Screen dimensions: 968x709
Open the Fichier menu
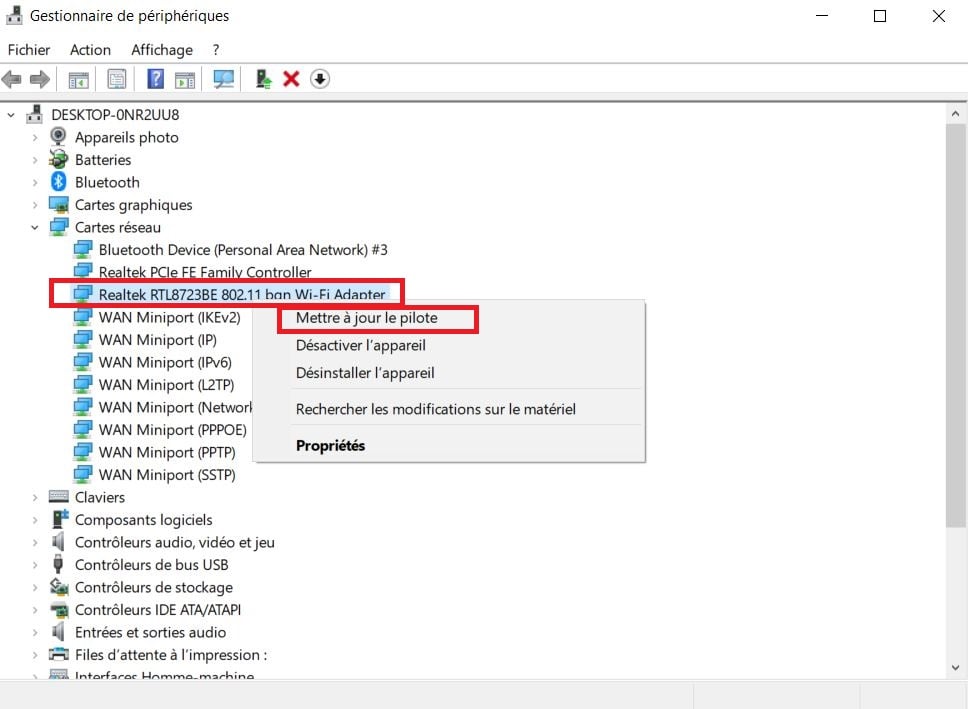point(29,49)
